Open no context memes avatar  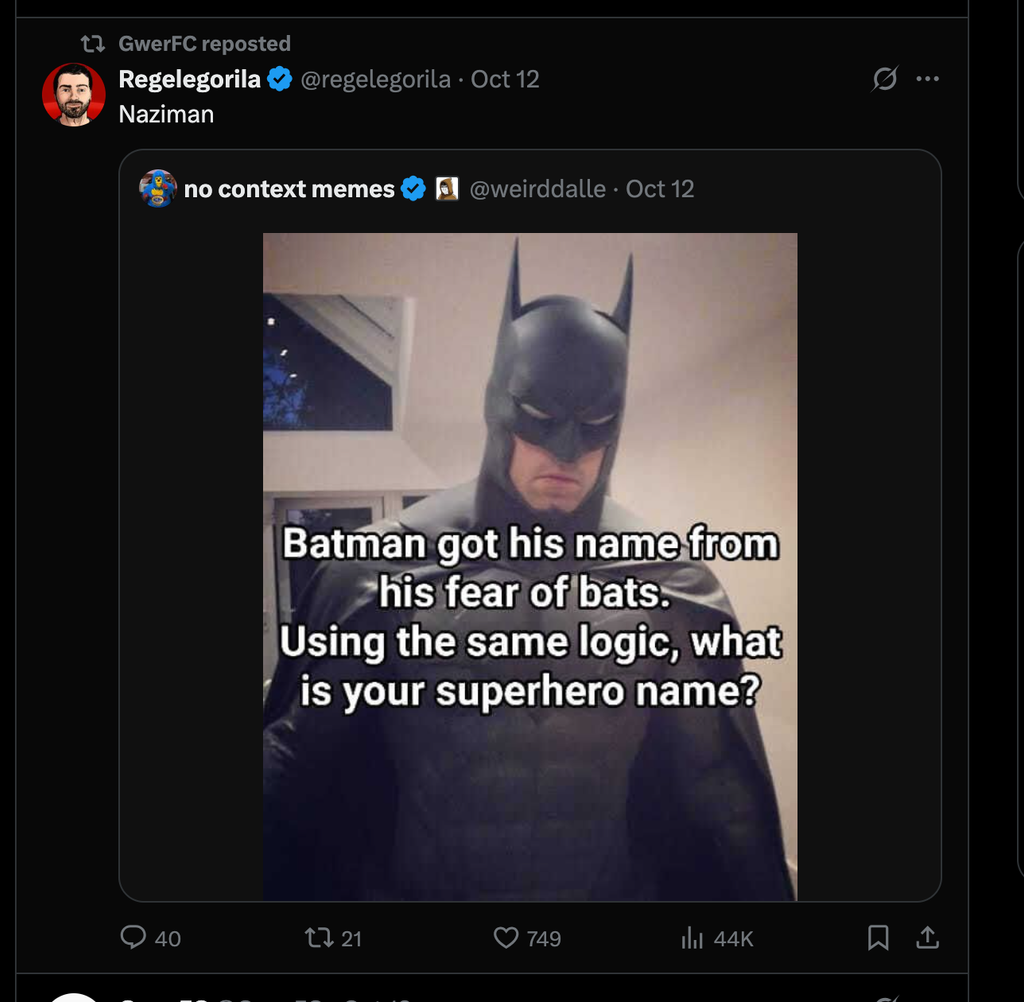click(158, 188)
